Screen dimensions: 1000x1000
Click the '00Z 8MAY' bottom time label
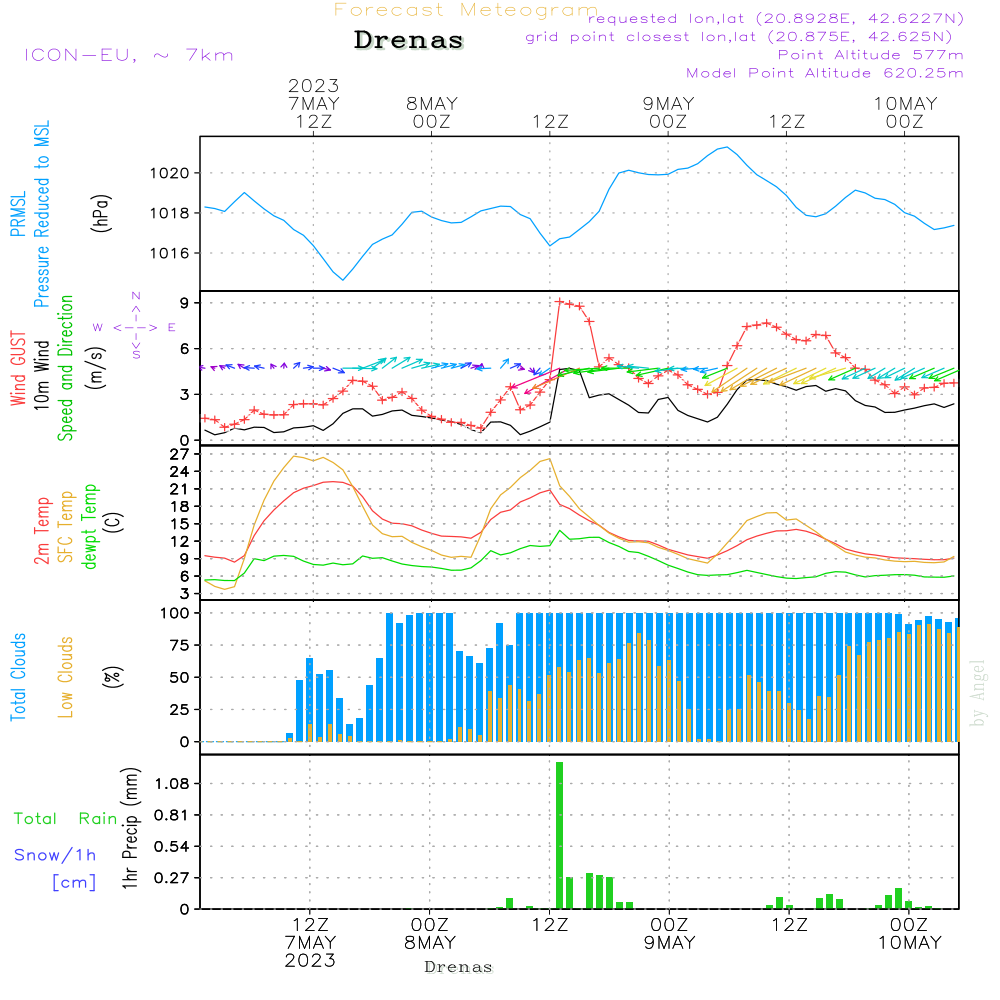pyautogui.click(x=430, y=933)
